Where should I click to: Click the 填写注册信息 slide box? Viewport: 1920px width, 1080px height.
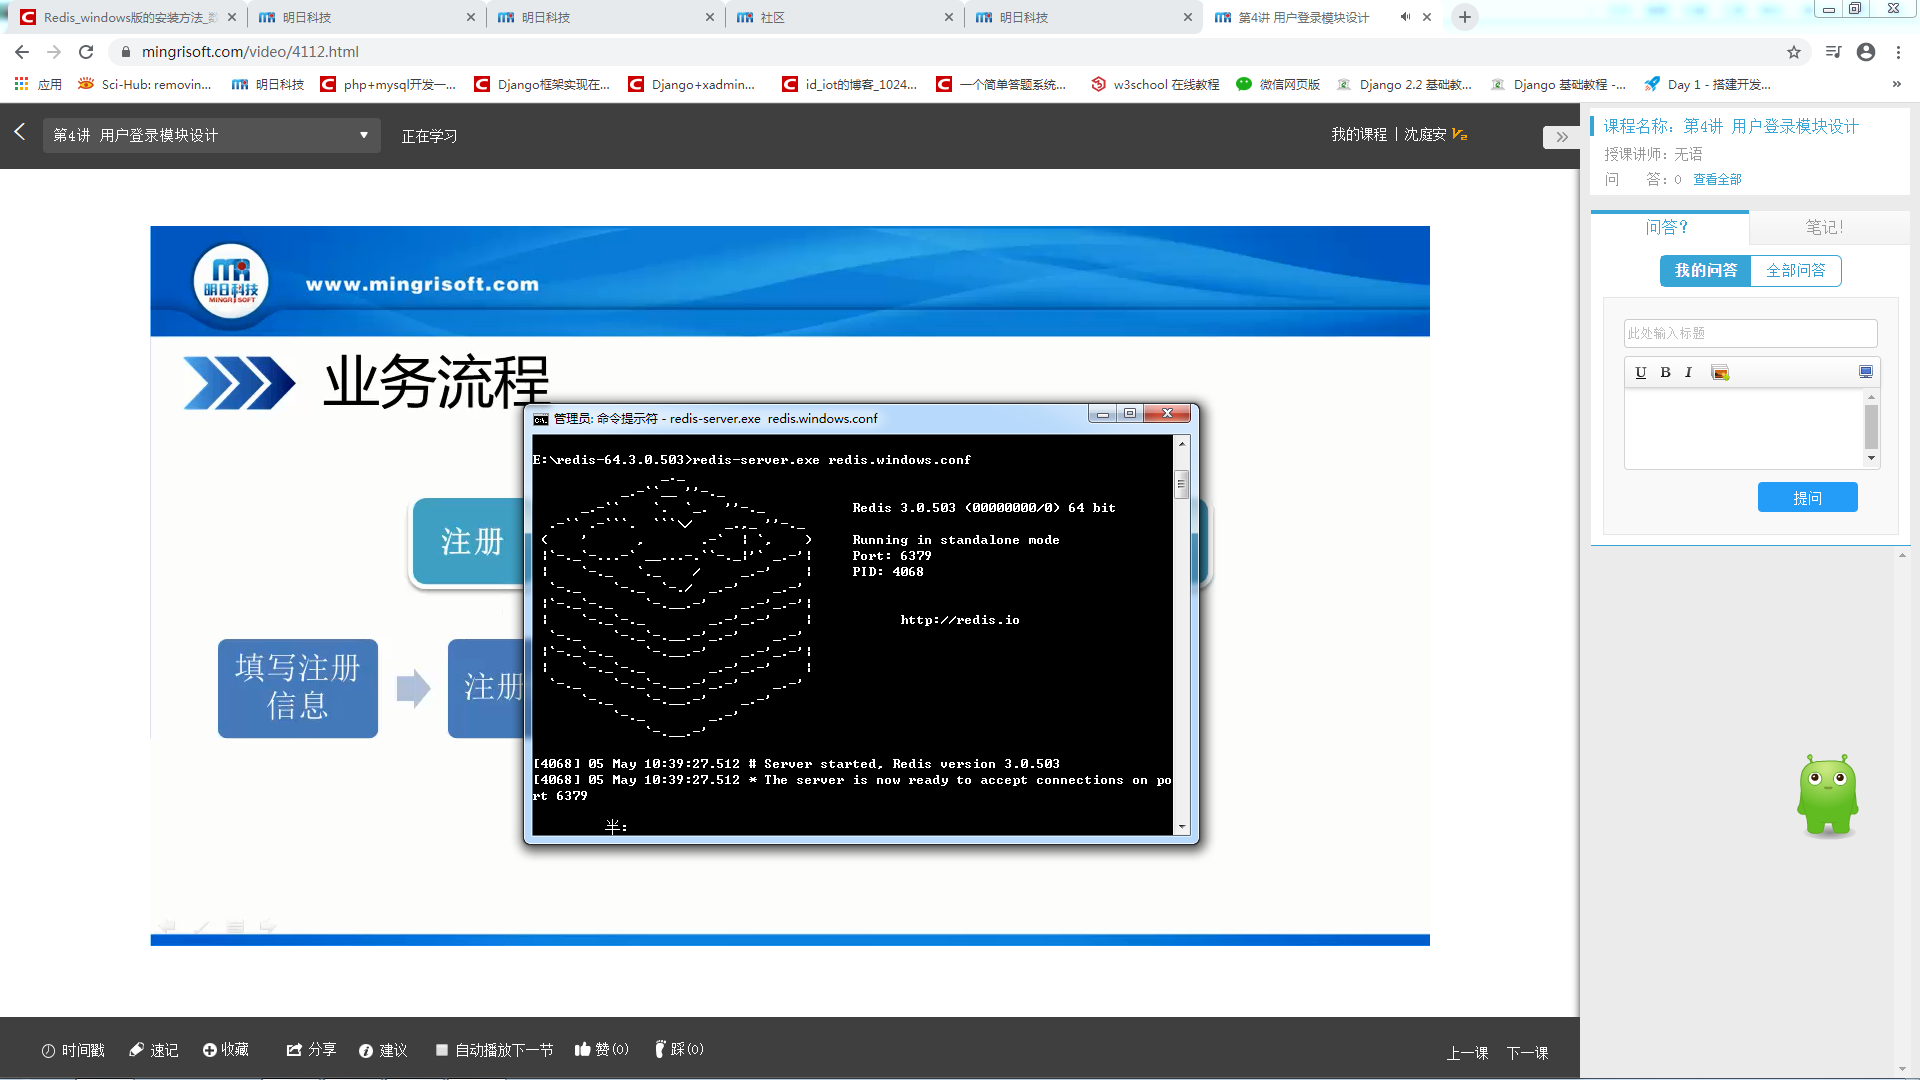pos(298,688)
